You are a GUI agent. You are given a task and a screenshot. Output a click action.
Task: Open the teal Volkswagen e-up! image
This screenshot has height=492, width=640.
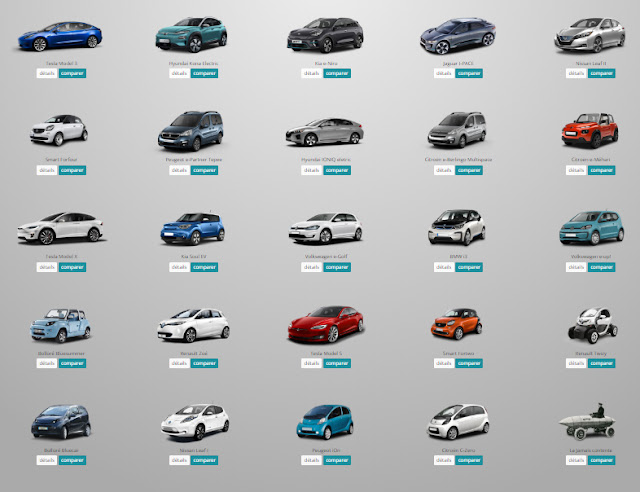(591, 227)
